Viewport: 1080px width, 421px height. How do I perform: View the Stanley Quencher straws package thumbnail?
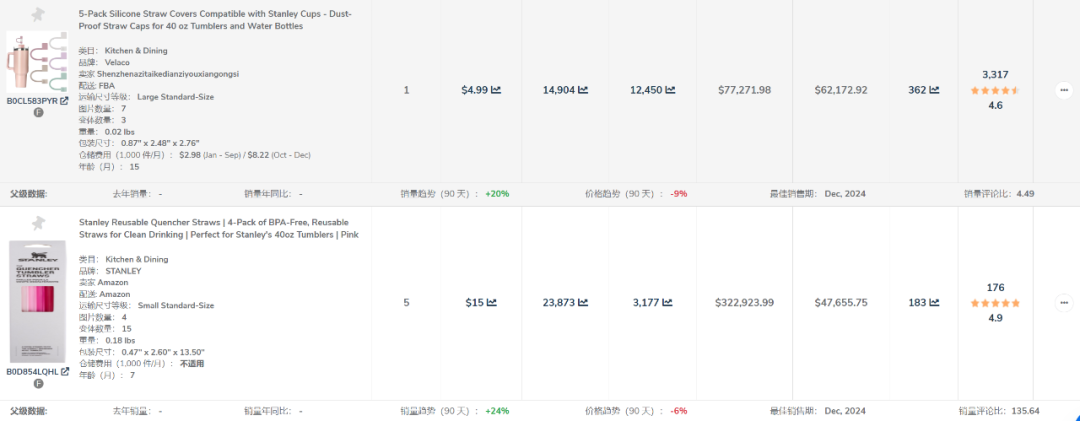click(x=38, y=302)
